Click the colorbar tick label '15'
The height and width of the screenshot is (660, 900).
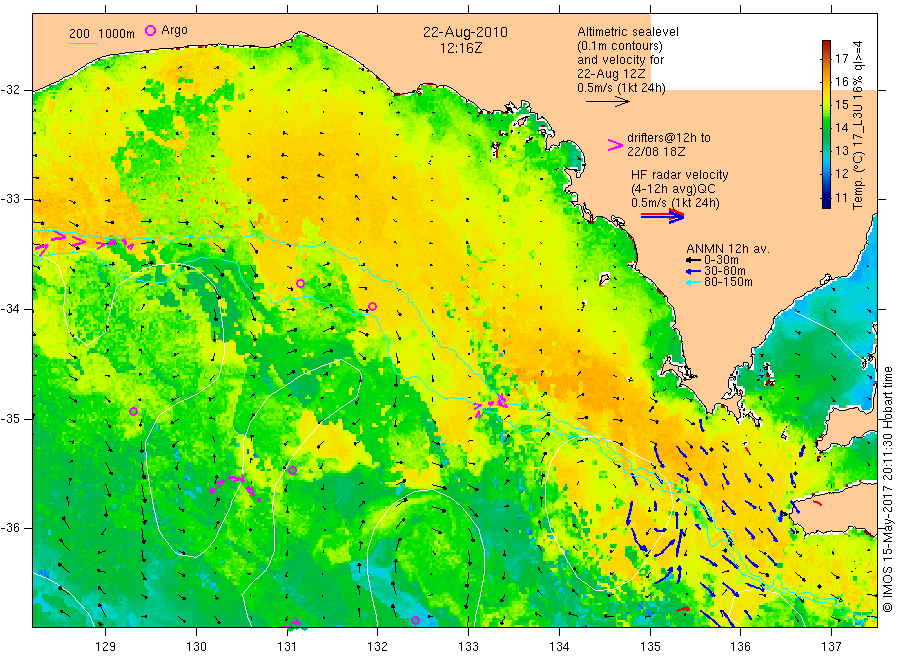841,104
